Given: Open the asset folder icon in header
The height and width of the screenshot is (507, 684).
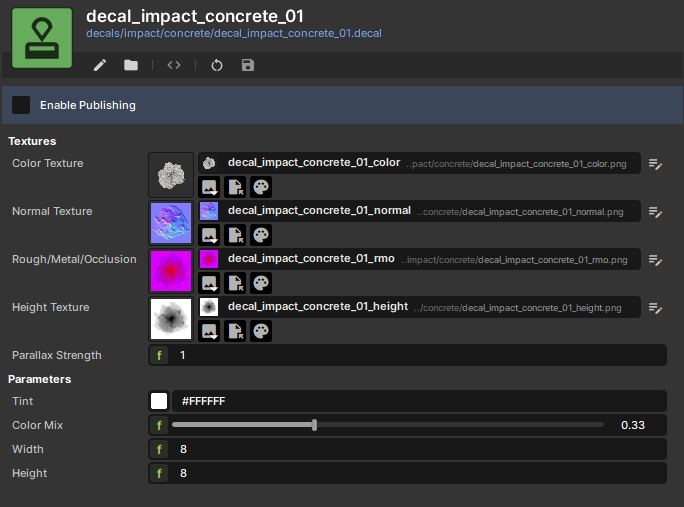Looking at the screenshot, I should (x=131, y=65).
